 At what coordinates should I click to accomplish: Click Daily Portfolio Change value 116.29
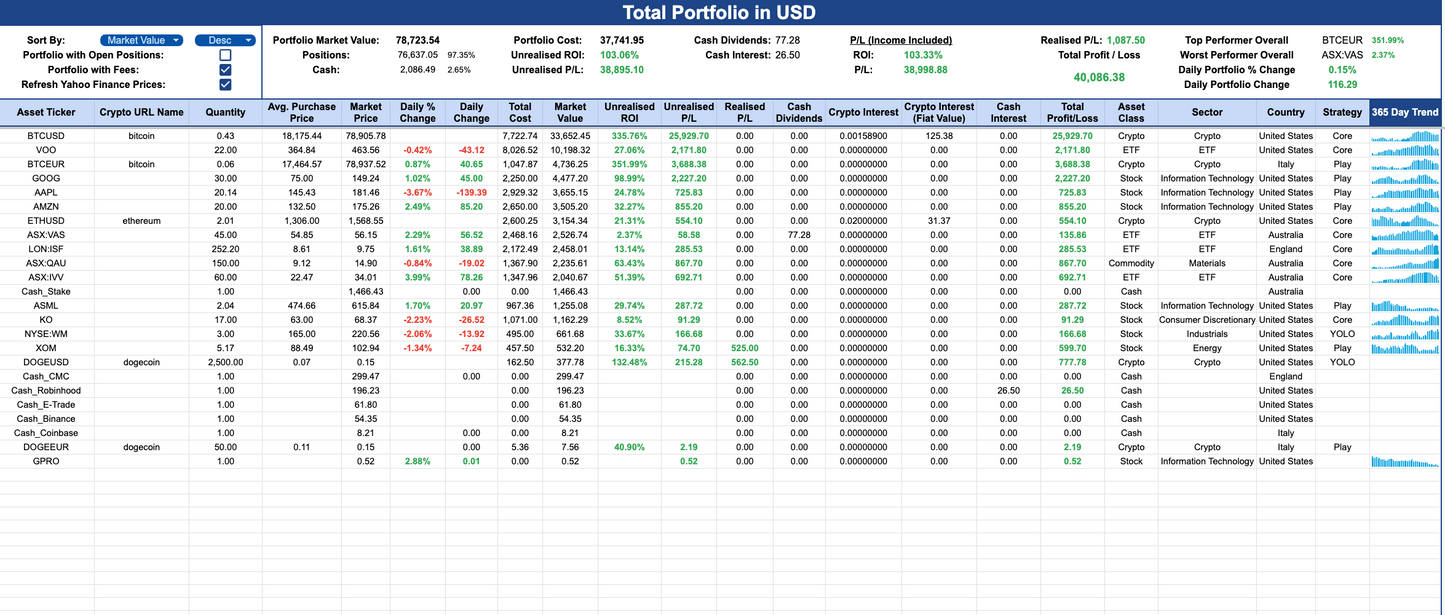tap(1342, 85)
